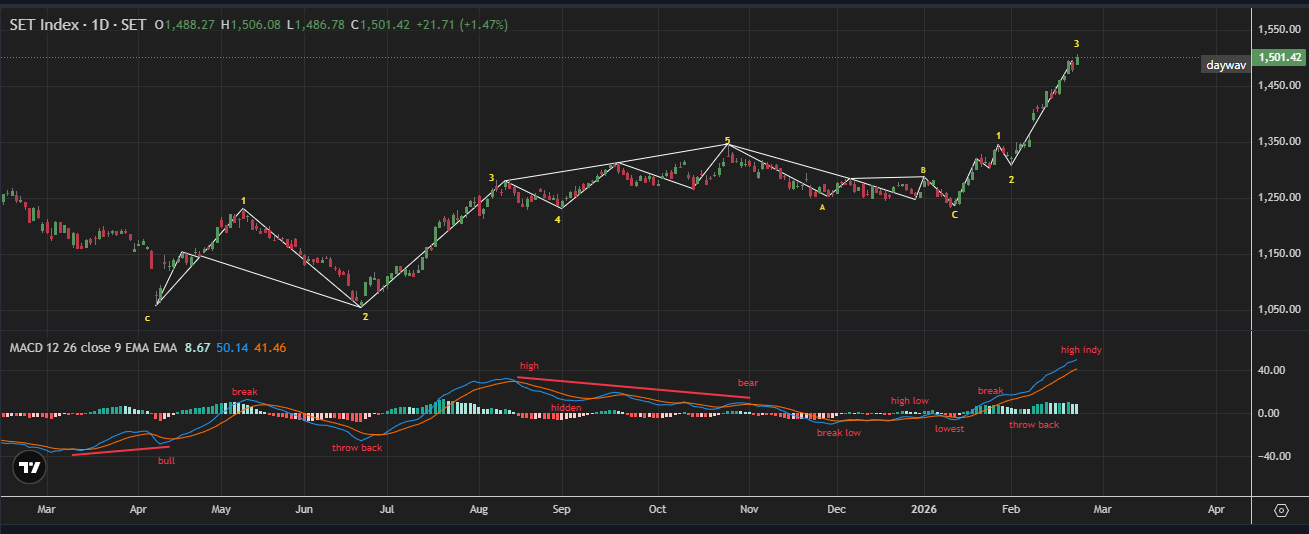Screen dimensions: 1309x534
Task: Select the "throw back" annotation under February MACD
Action: [1034, 425]
